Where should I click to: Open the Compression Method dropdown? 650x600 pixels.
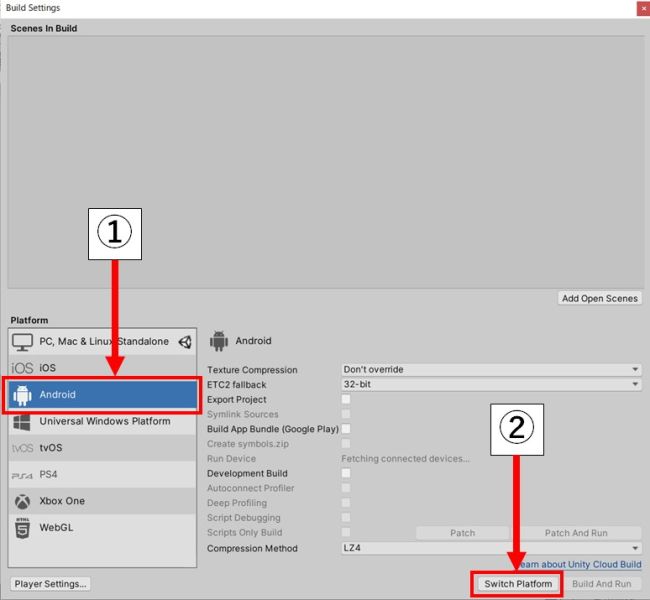click(x=491, y=548)
